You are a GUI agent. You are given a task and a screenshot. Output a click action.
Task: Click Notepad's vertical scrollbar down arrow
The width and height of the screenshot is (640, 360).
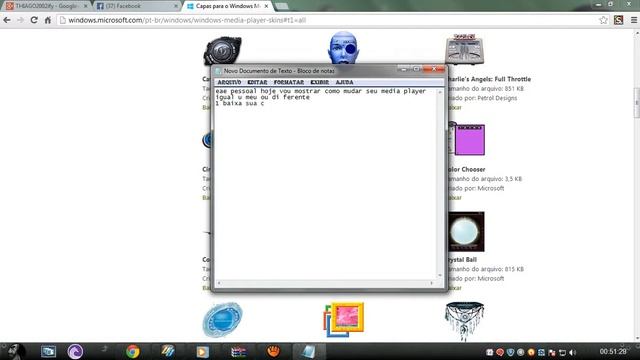[x=440, y=275]
